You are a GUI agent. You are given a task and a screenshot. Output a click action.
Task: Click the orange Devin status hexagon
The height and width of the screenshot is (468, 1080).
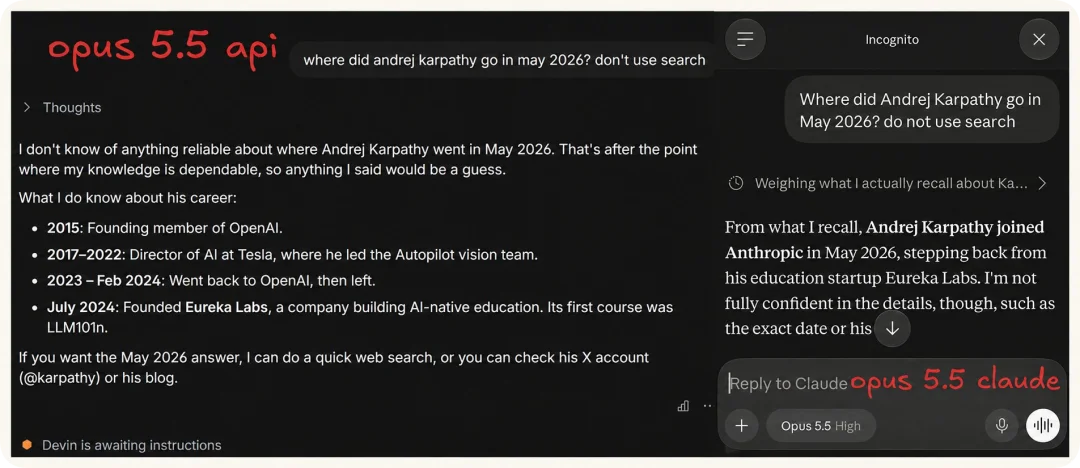[x=27, y=445]
